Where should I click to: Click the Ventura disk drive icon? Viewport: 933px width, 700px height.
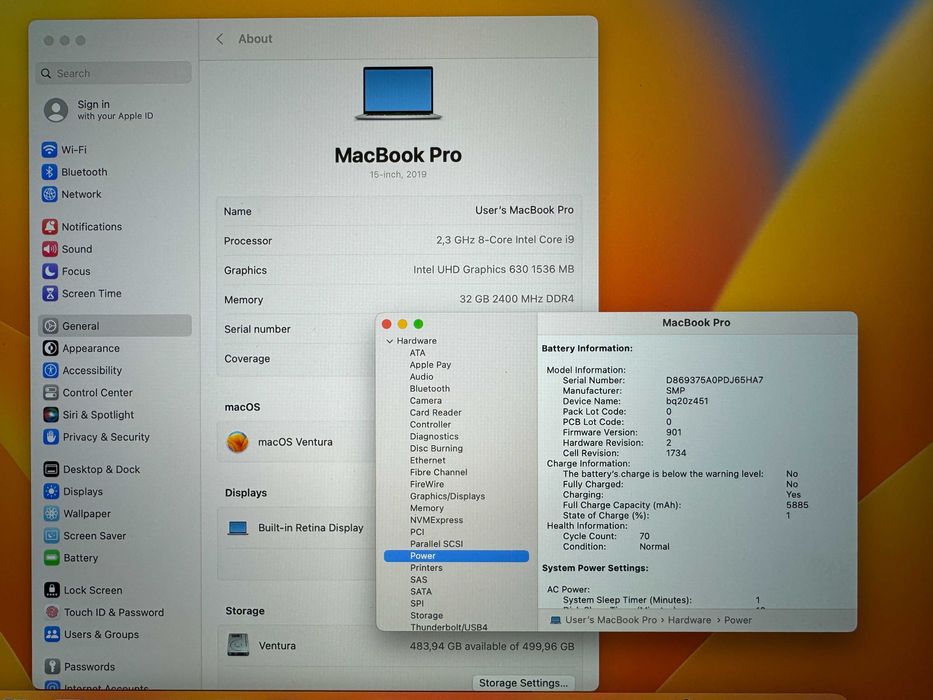(238, 645)
